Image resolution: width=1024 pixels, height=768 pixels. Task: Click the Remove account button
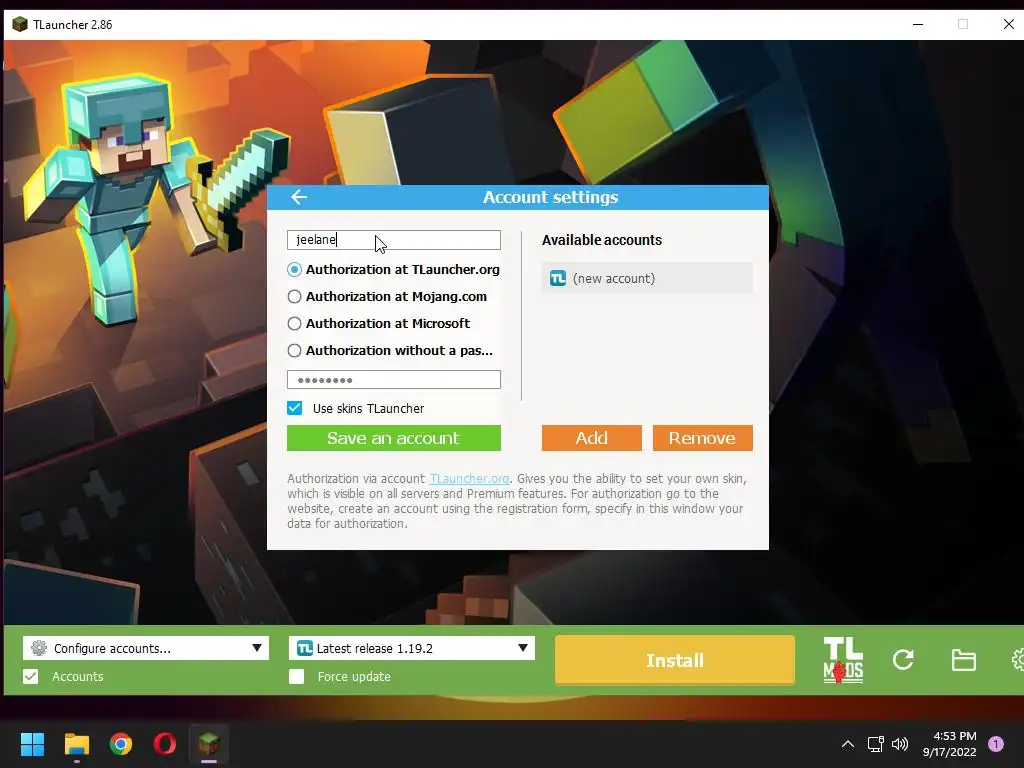point(703,438)
